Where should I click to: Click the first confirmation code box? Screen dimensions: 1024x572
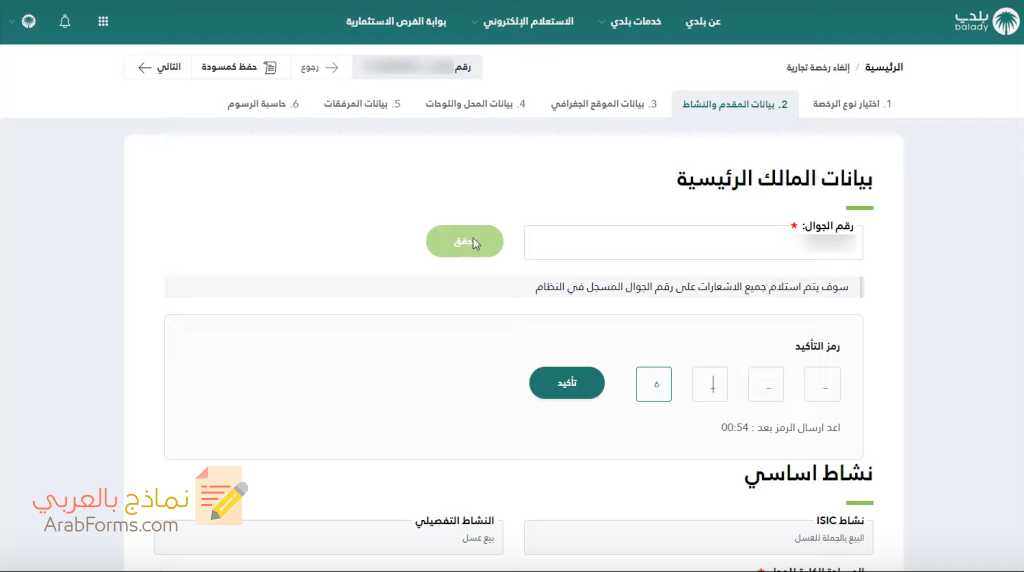click(x=822, y=384)
